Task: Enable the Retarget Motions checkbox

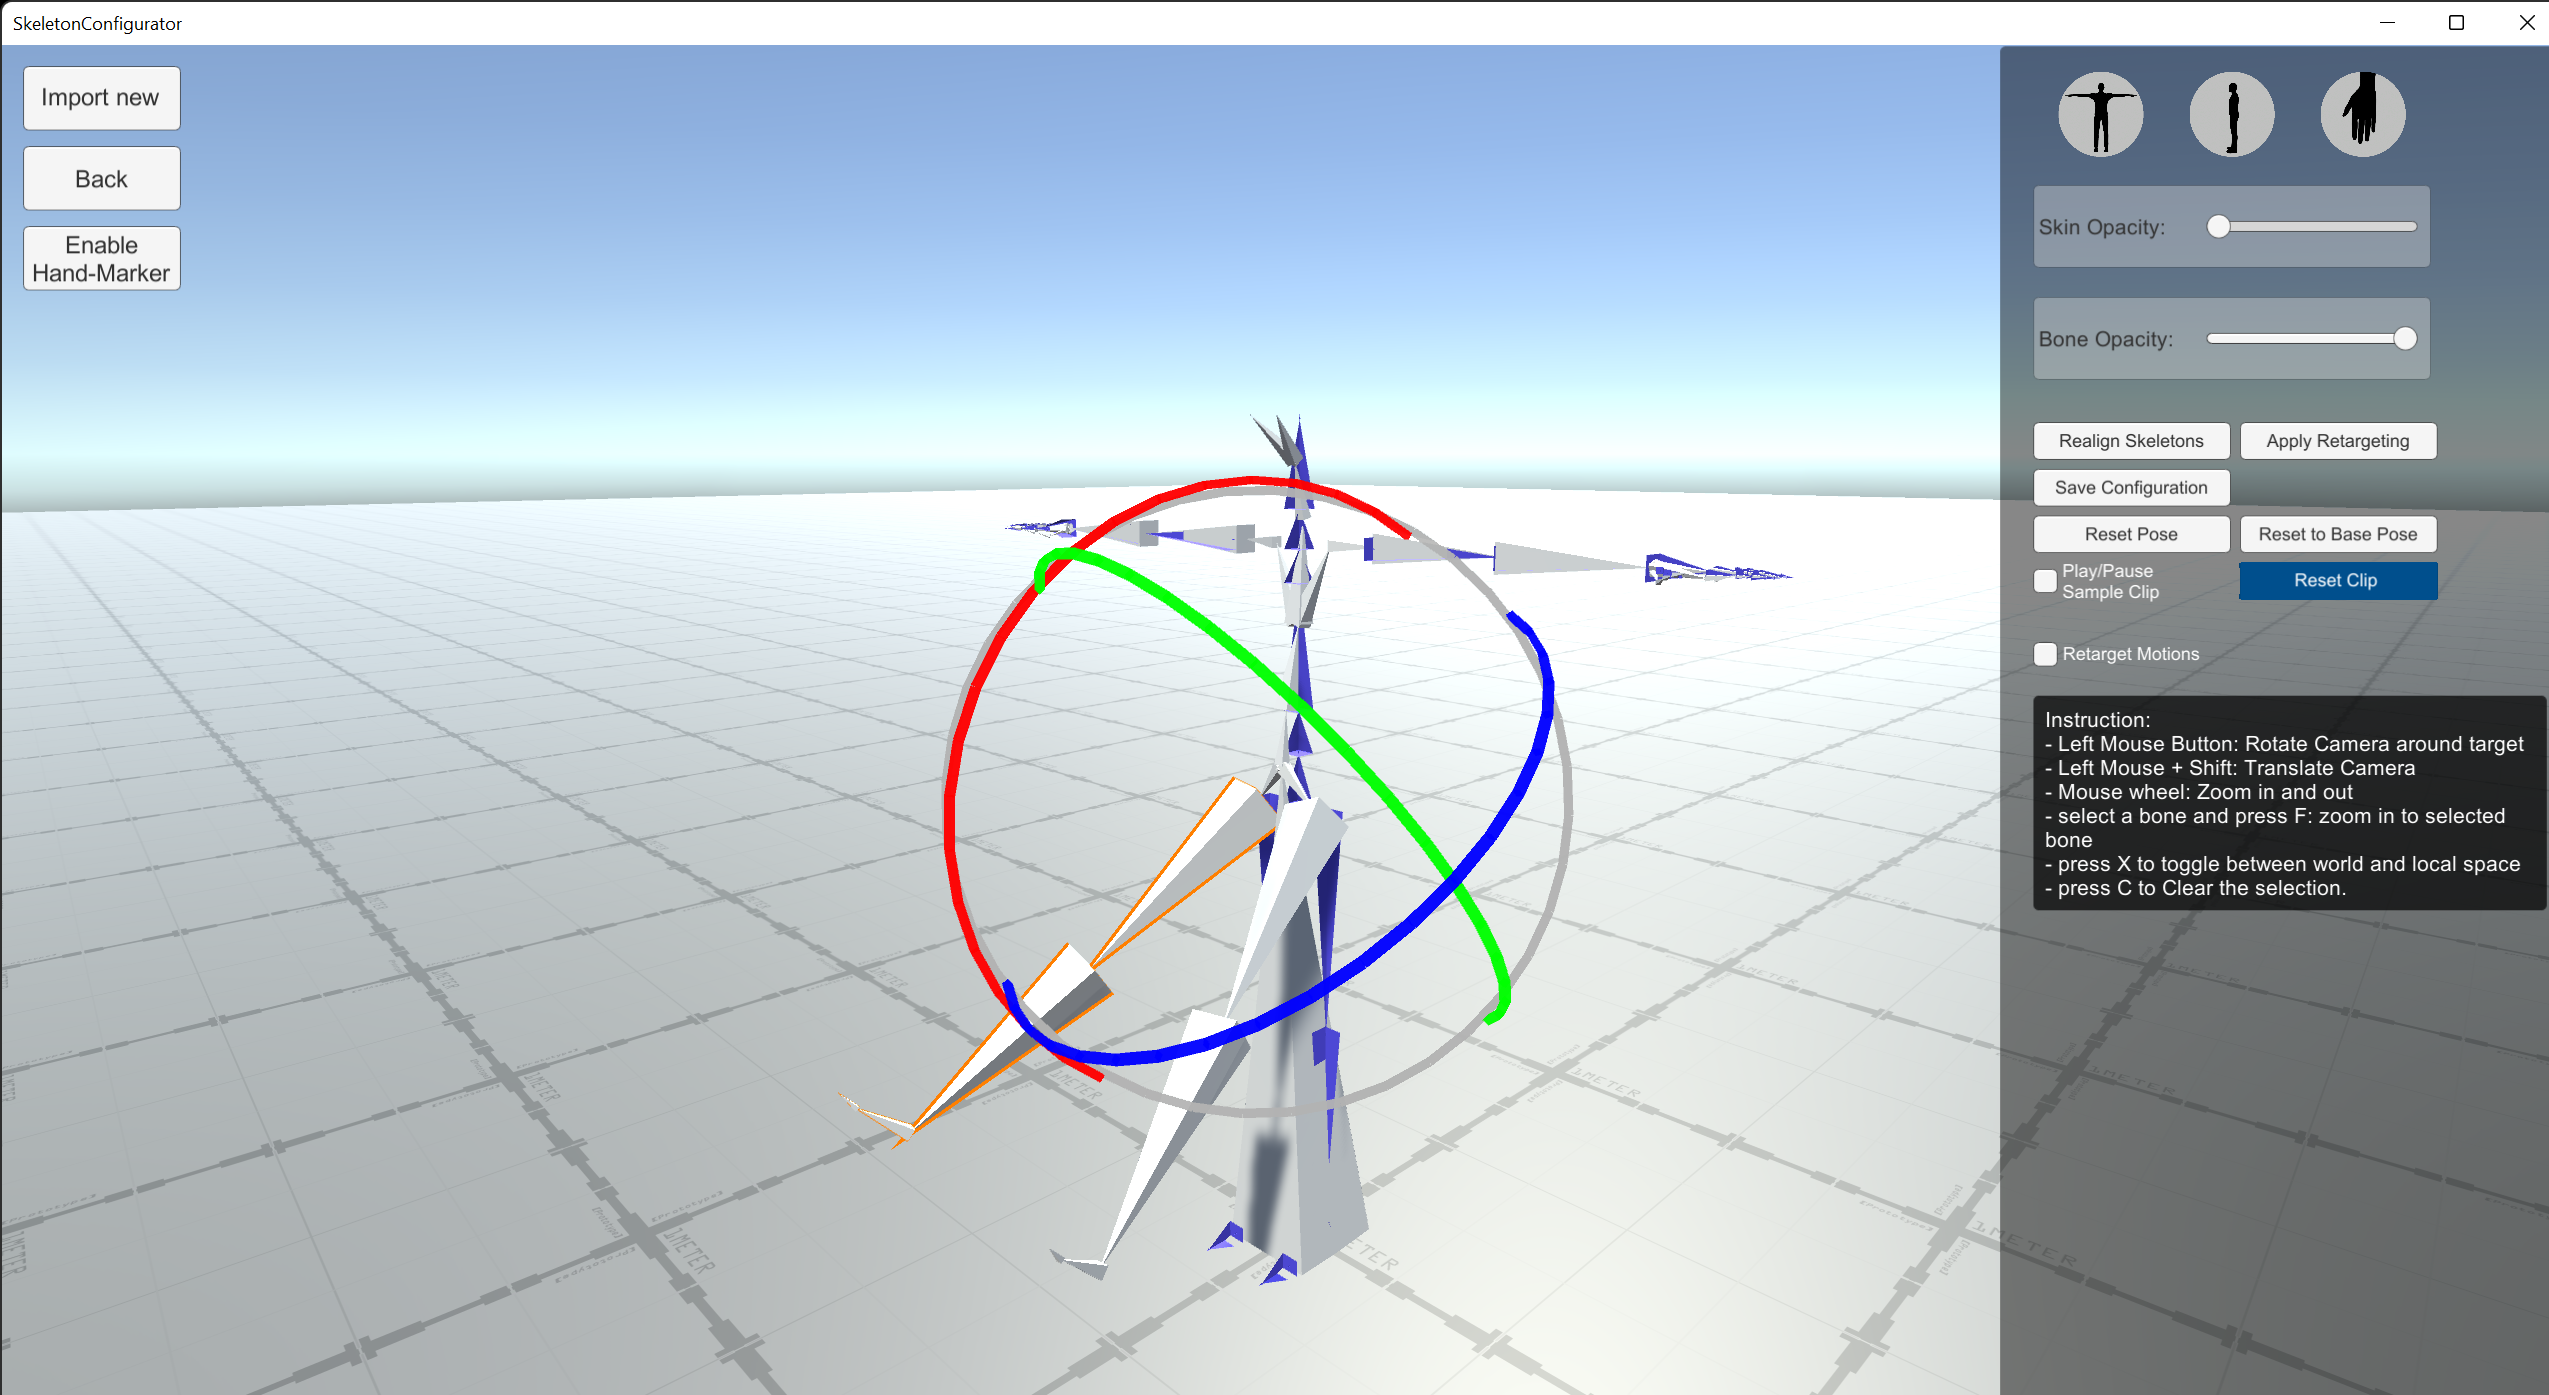Action: (2047, 655)
